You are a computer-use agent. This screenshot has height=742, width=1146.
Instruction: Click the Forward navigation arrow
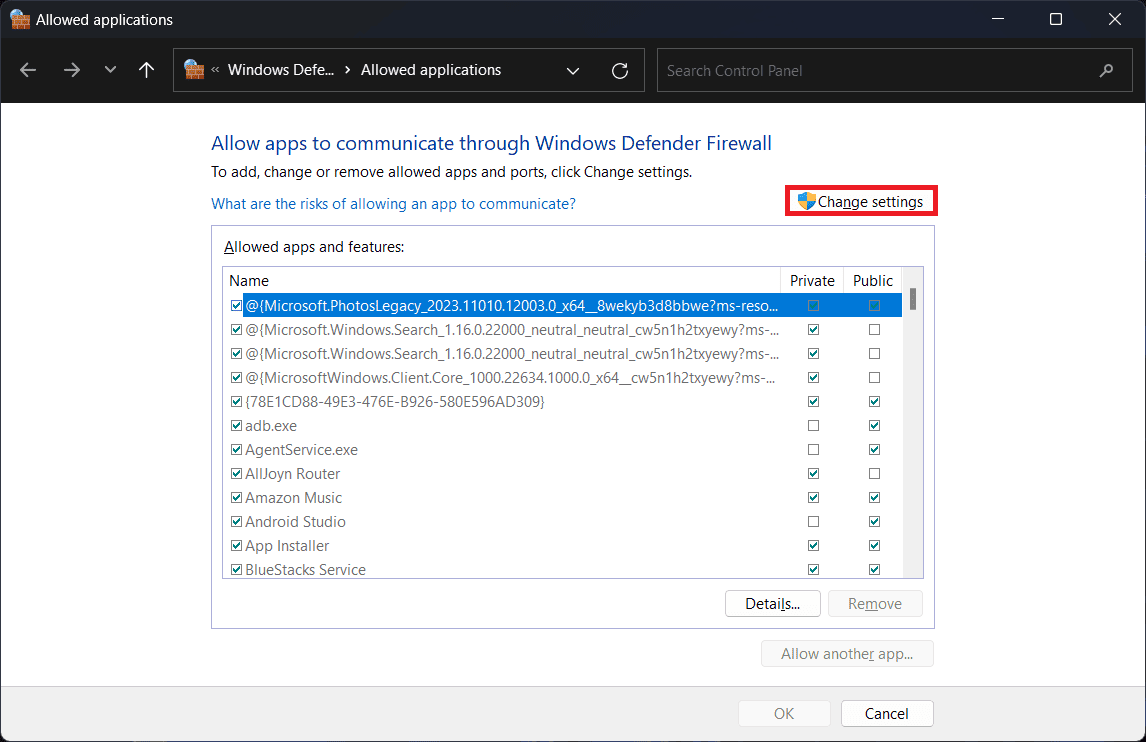tap(72, 70)
